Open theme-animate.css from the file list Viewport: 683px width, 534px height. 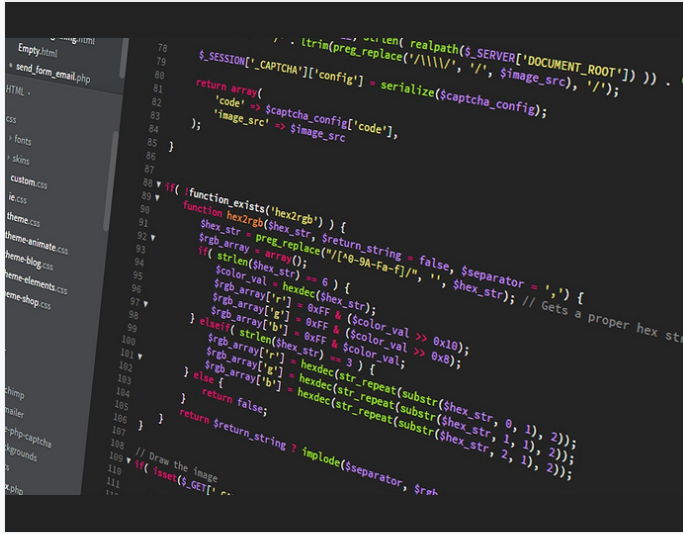[x=37, y=243]
